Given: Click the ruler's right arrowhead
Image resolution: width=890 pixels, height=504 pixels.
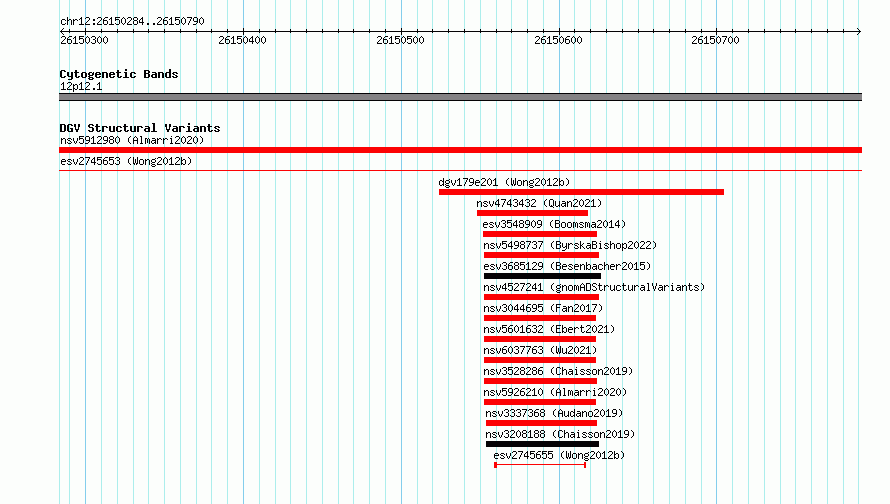Looking at the screenshot, I should (859, 31).
